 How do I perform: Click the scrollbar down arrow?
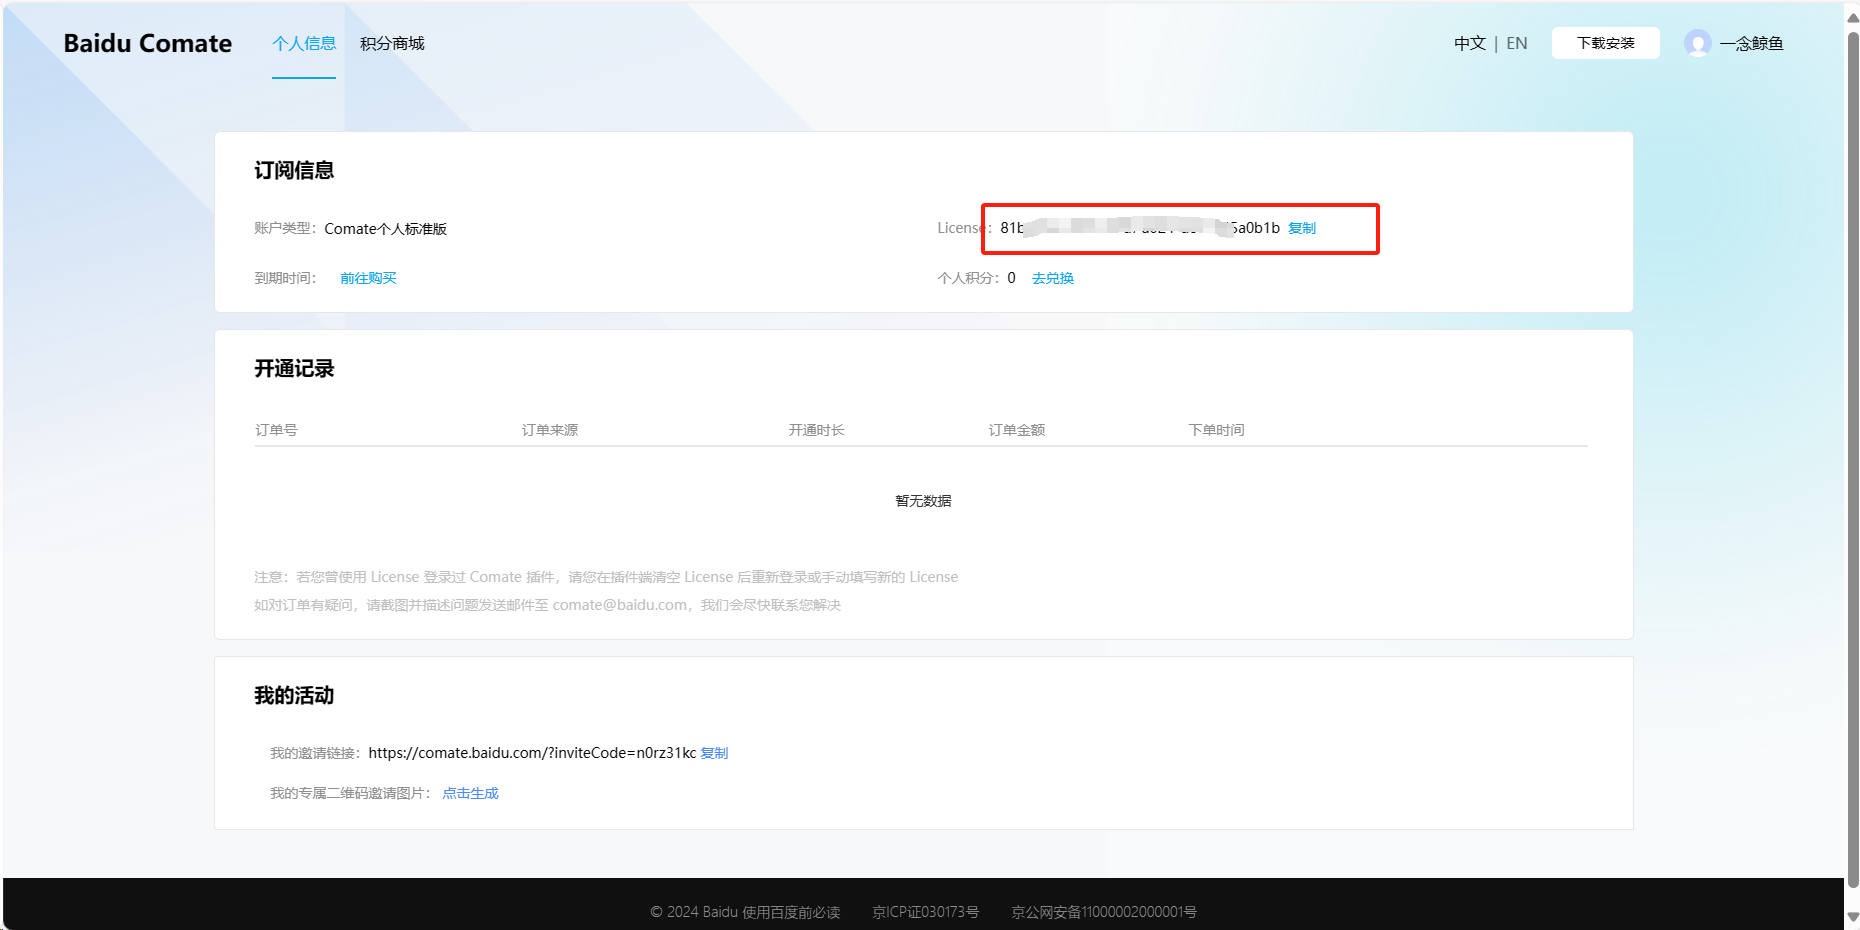pos(1852,916)
